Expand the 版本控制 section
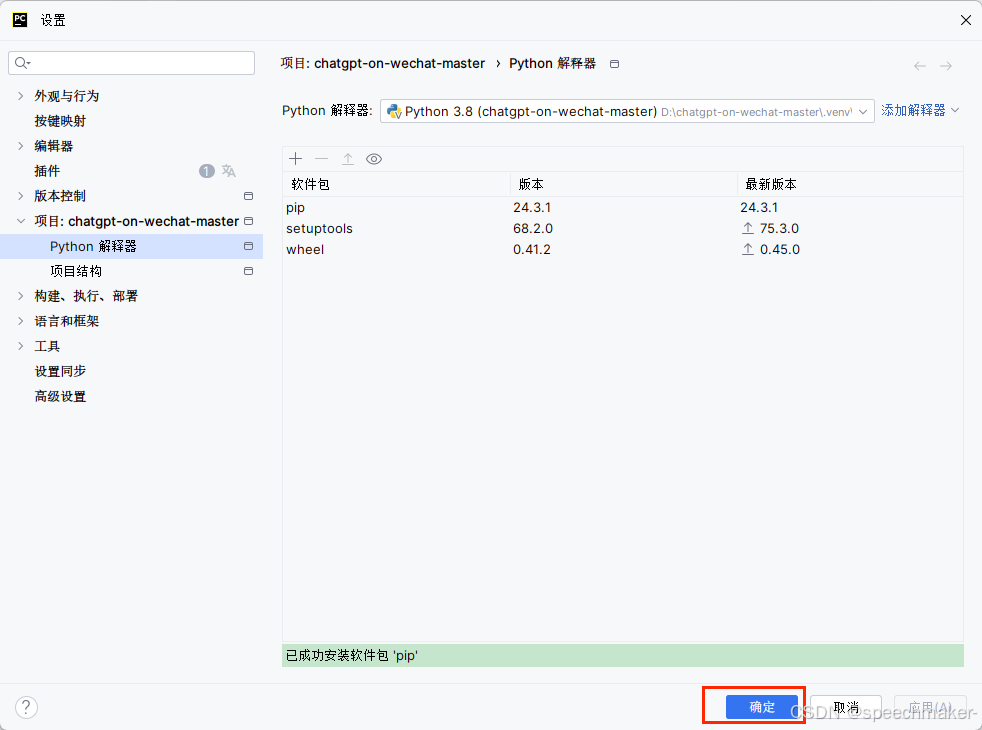The image size is (982, 730). point(21,196)
